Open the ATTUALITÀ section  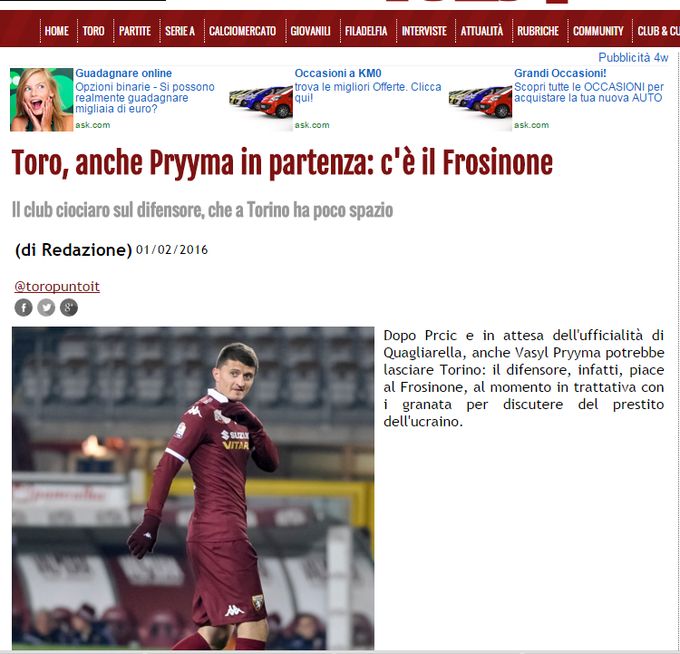click(482, 31)
